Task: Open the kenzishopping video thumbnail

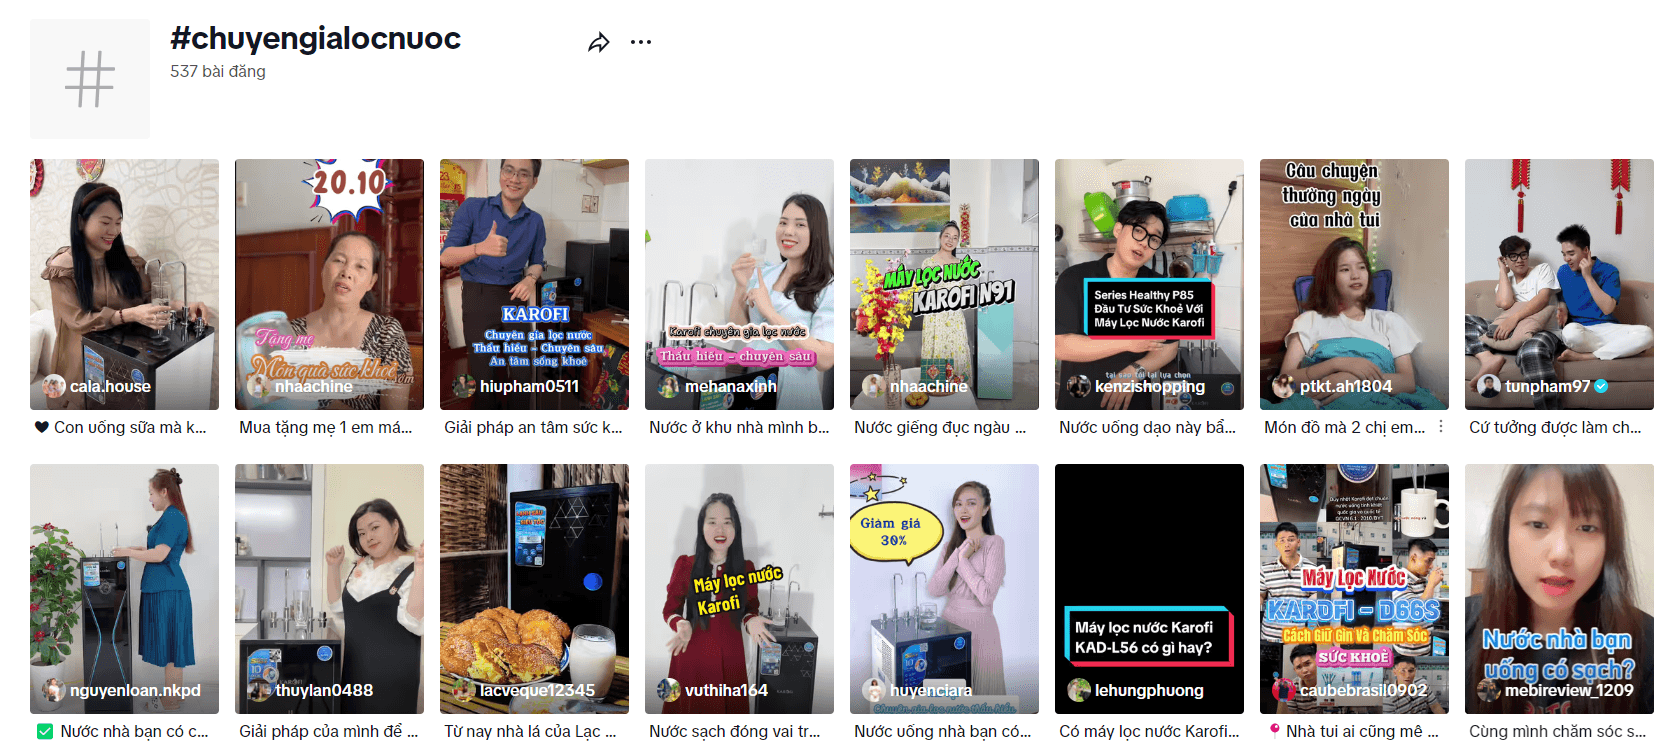Action: [x=1149, y=284]
